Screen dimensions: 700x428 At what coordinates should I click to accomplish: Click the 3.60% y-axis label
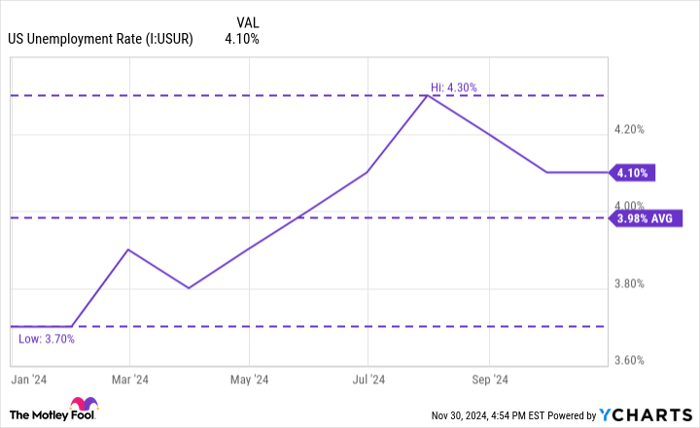tap(628, 360)
